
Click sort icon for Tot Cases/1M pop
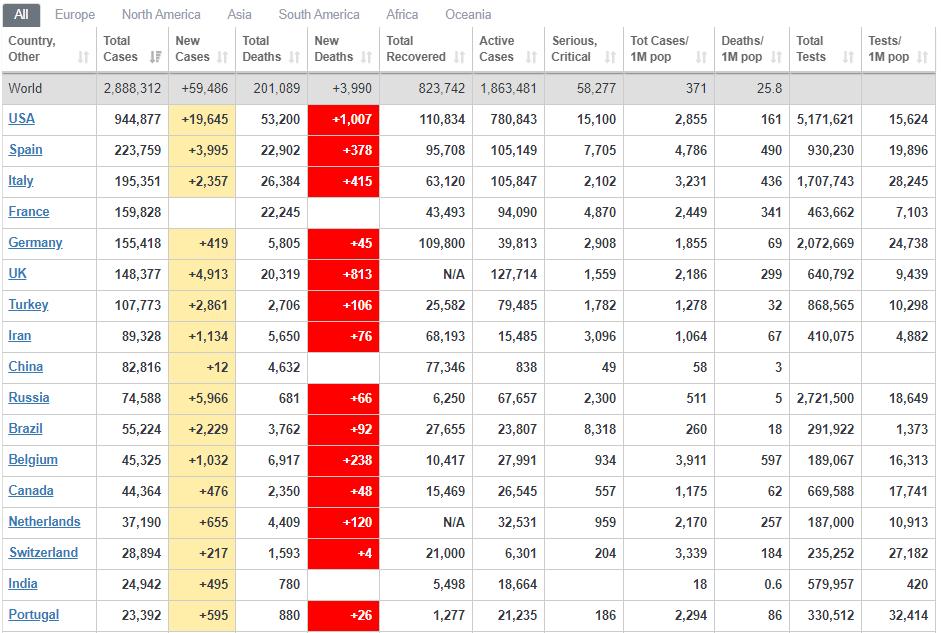pyautogui.click(x=702, y=57)
